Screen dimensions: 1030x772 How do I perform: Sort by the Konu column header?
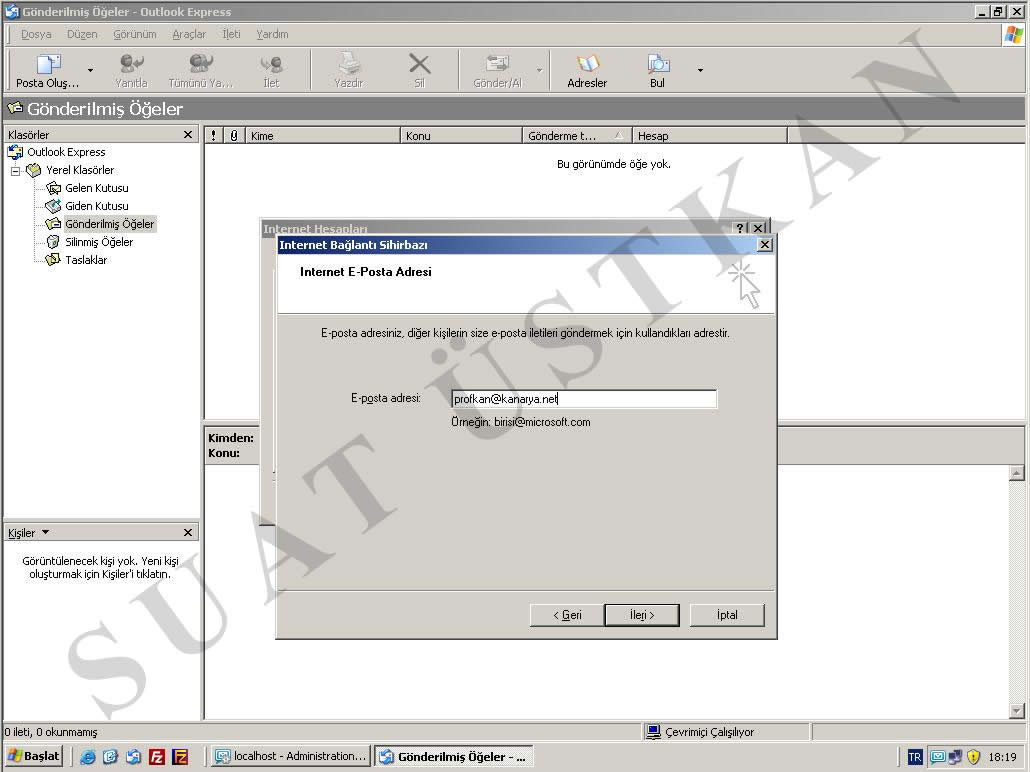pyautogui.click(x=461, y=135)
